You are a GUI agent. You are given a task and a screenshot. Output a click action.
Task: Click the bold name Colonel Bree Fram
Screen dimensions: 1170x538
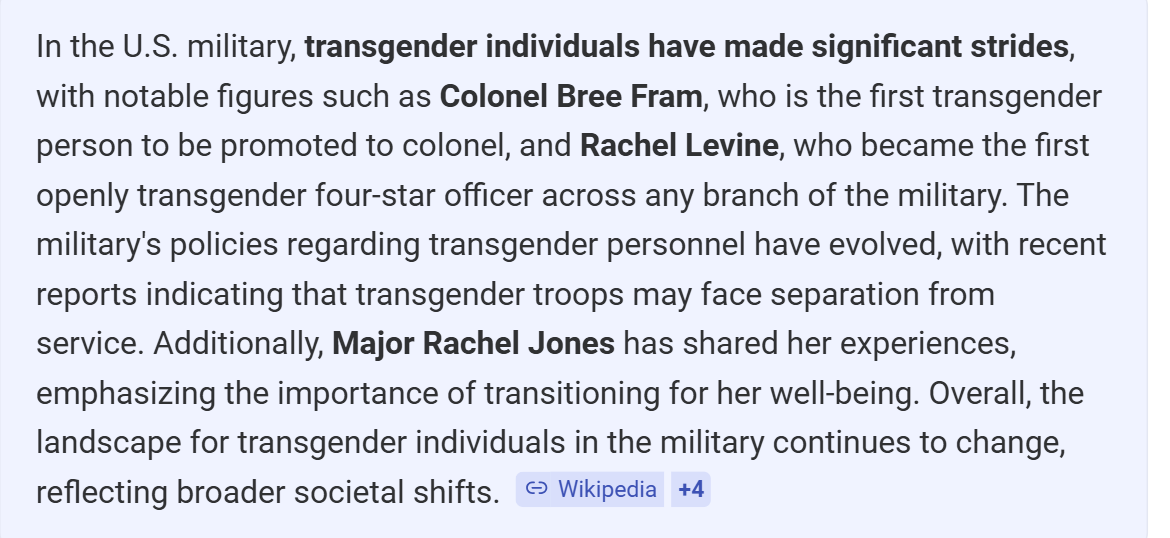pos(570,97)
